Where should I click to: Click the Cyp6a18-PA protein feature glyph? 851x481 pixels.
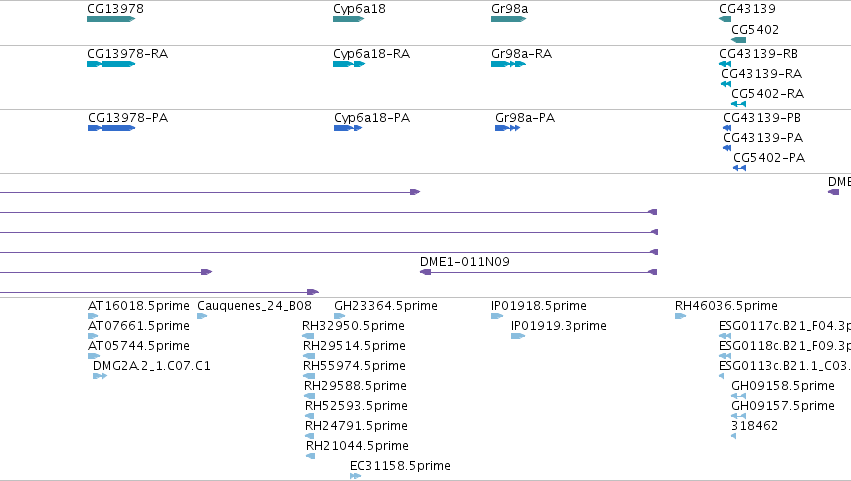(348, 128)
